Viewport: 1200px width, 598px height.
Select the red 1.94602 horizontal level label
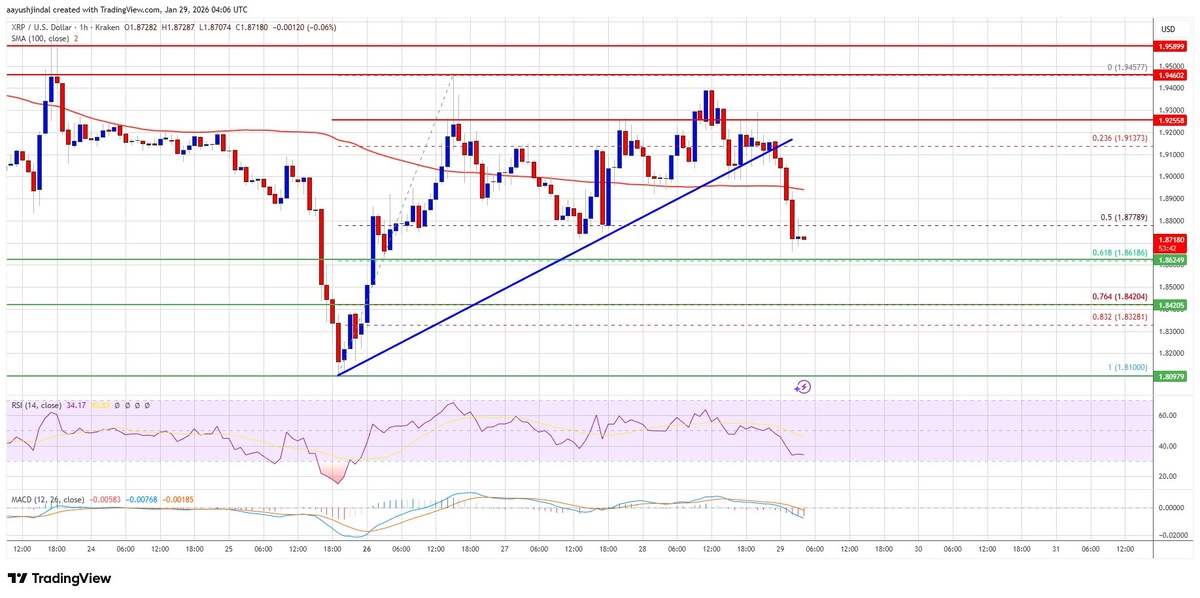(1169, 74)
